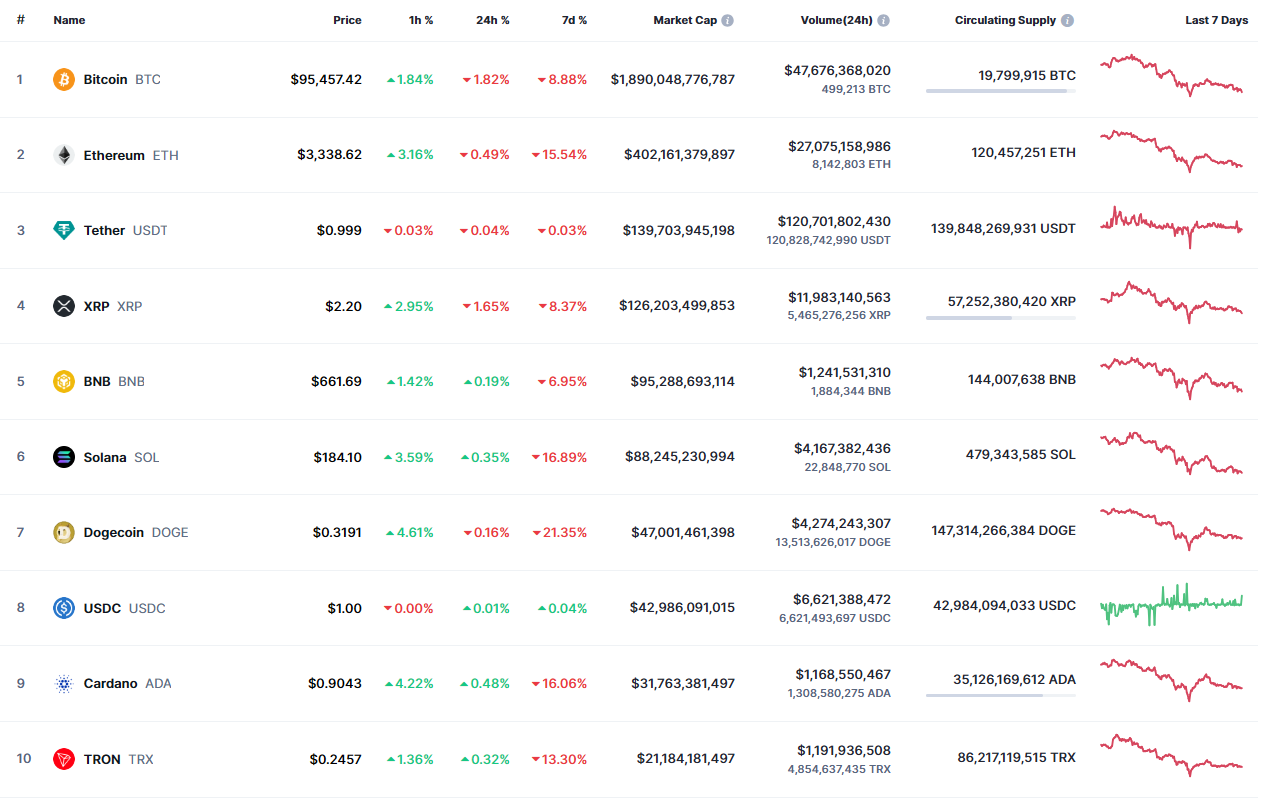Viewport: 1270px width, 806px height.
Task: Open the USDC name link
Action: (x=125, y=608)
